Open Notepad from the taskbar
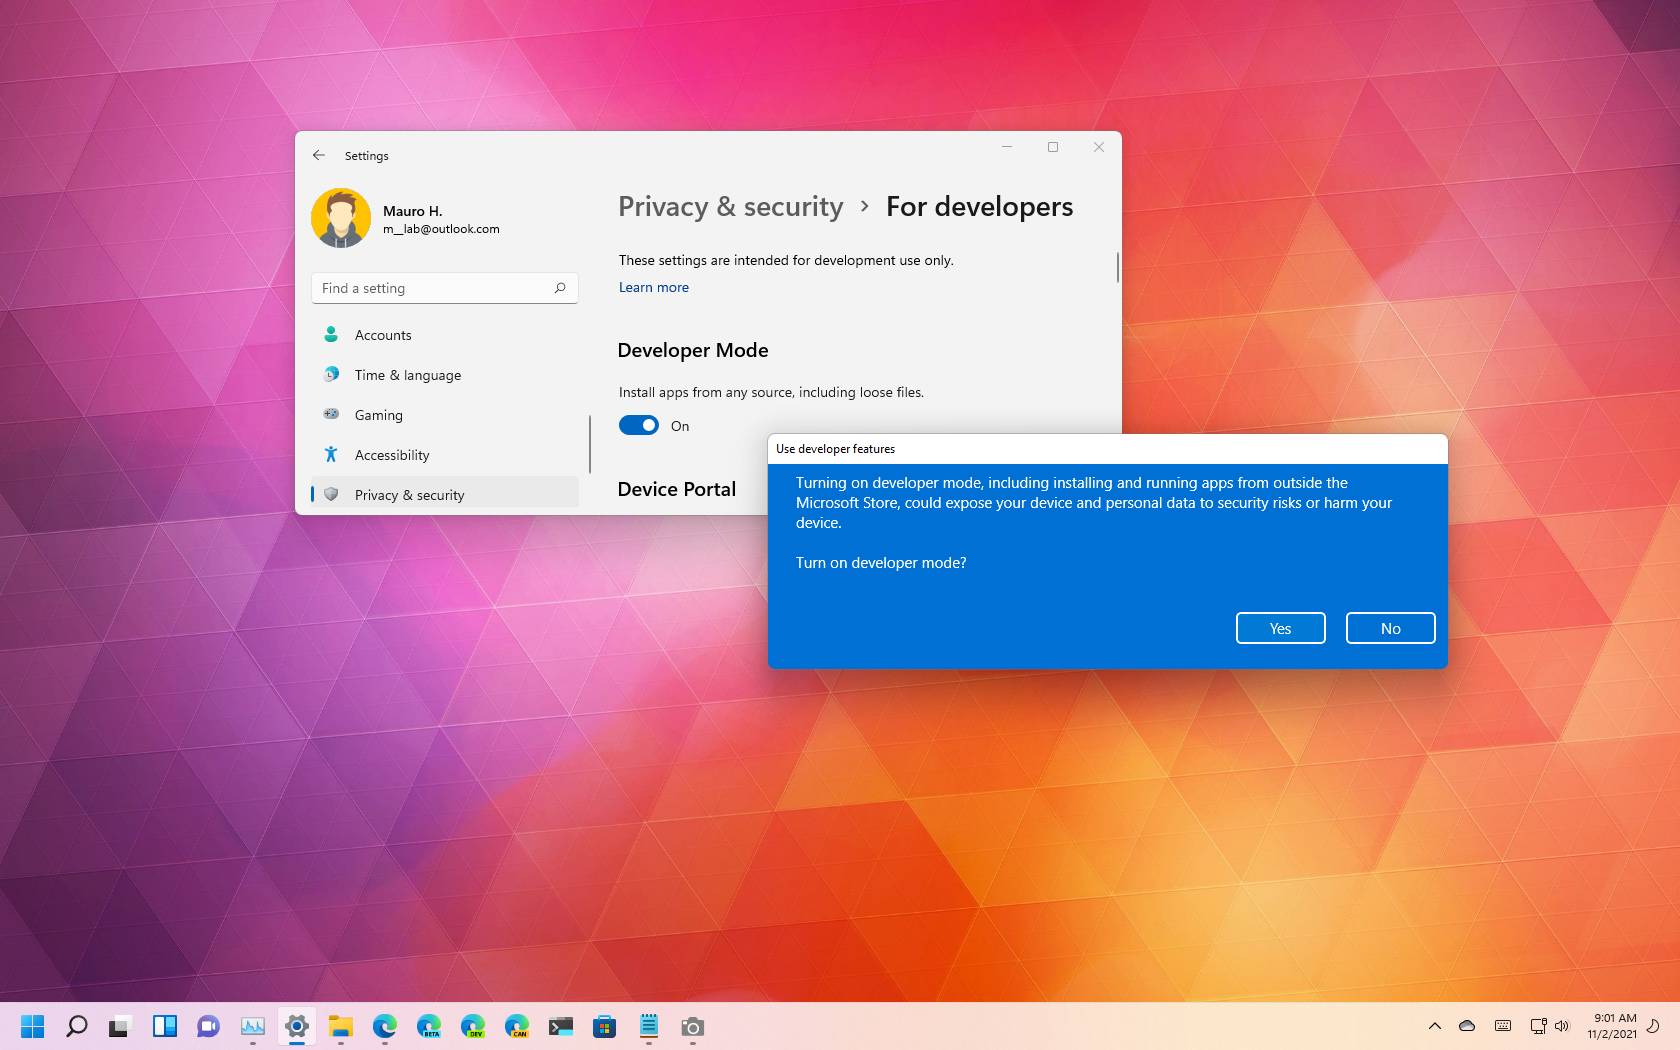Image resolution: width=1680 pixels, height=1050 pixels. (x=649, y=1026)
